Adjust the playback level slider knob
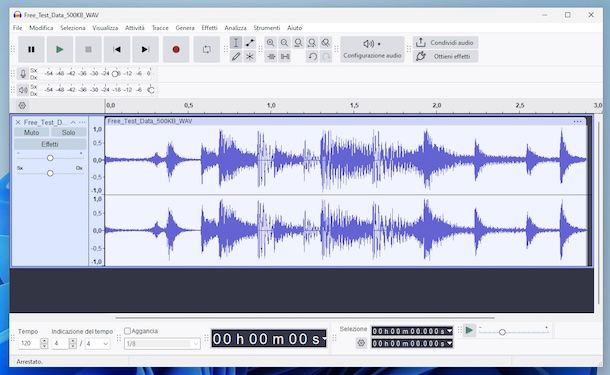This screenshot has height=375, width=610. click(151, 90)
